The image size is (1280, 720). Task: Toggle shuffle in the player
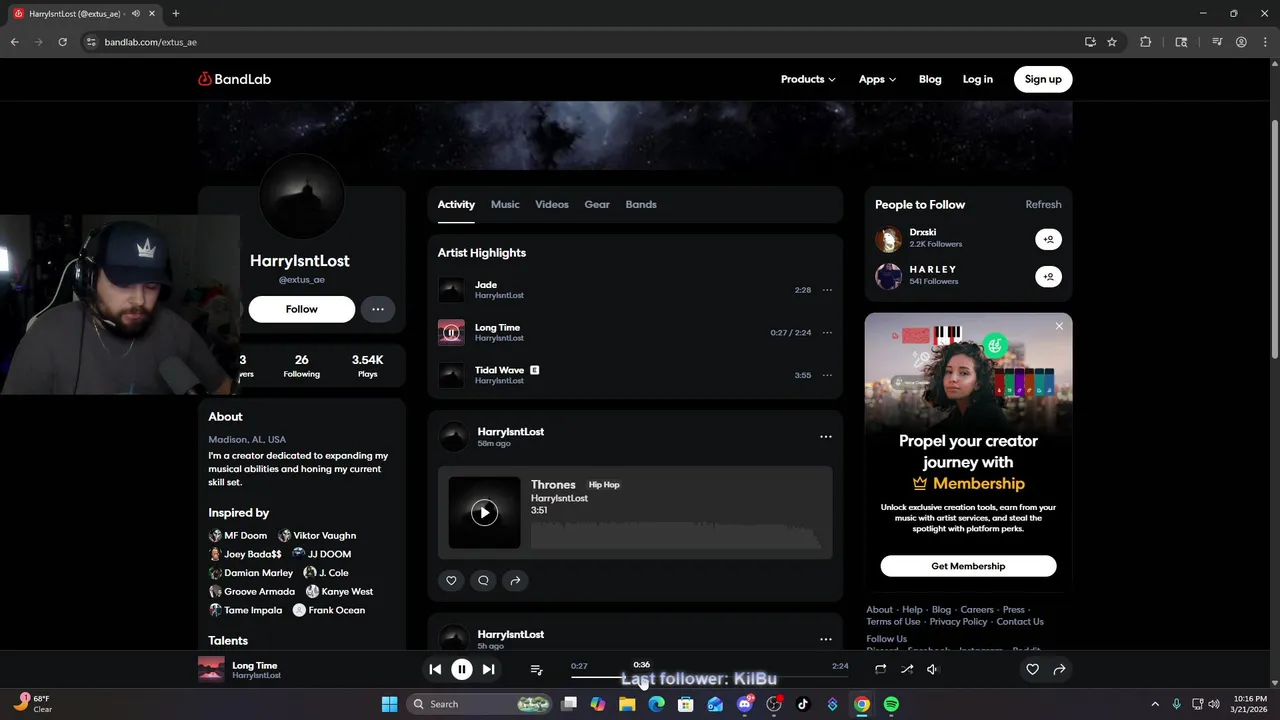(907, 669)
